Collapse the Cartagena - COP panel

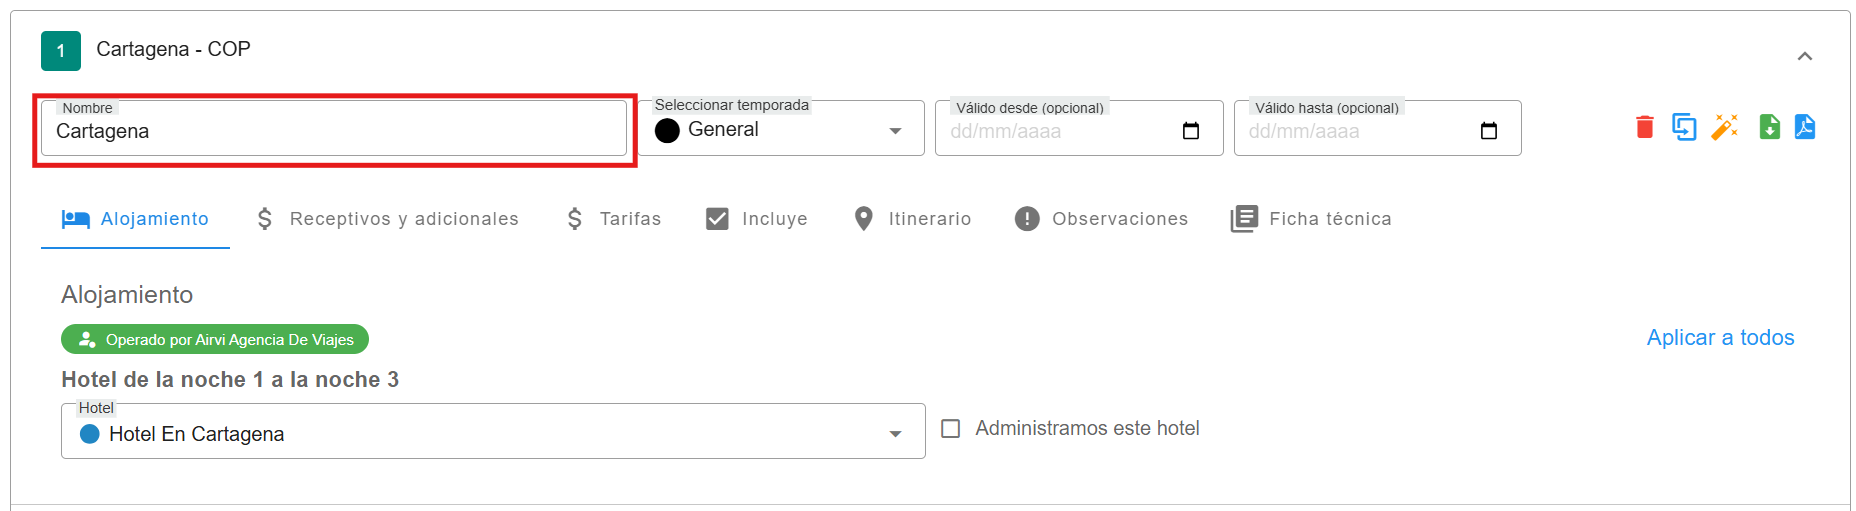click(1804, 56)
